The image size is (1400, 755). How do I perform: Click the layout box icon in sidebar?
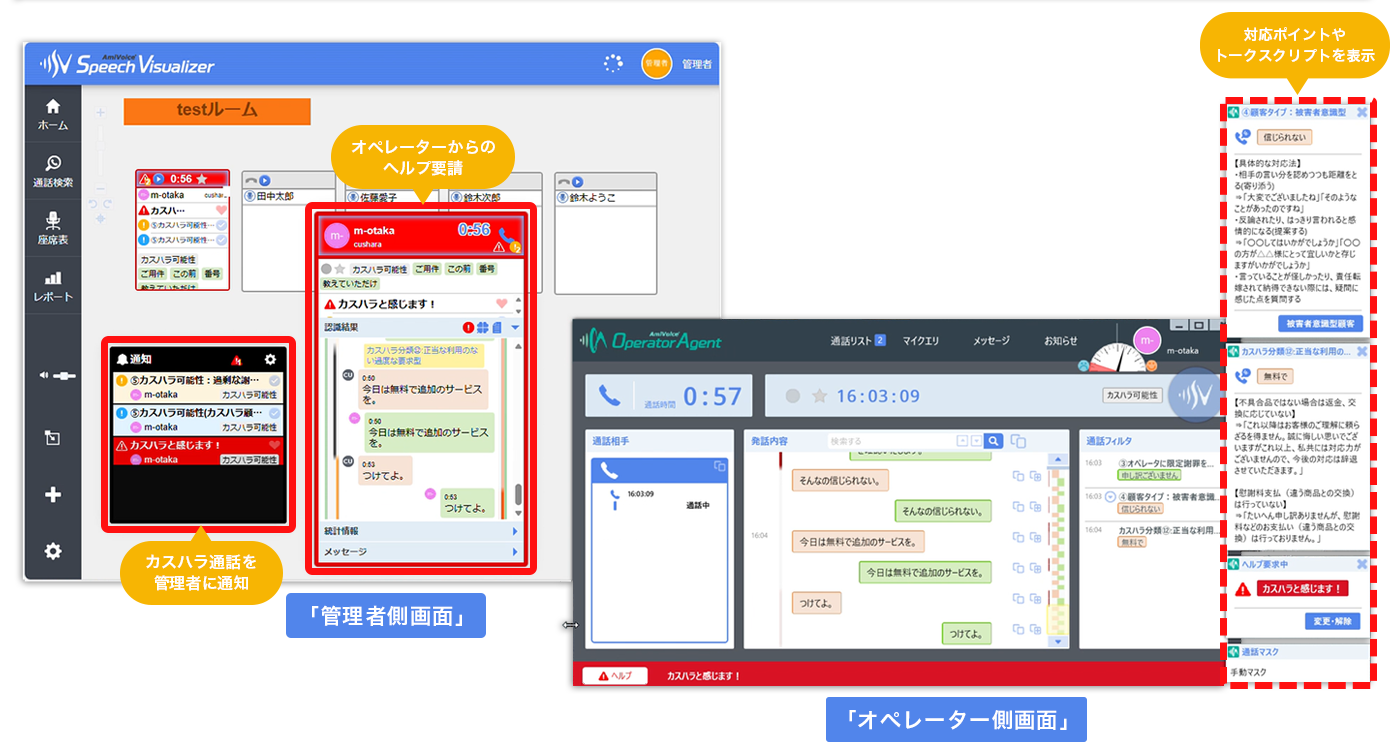tap(53, 437)
